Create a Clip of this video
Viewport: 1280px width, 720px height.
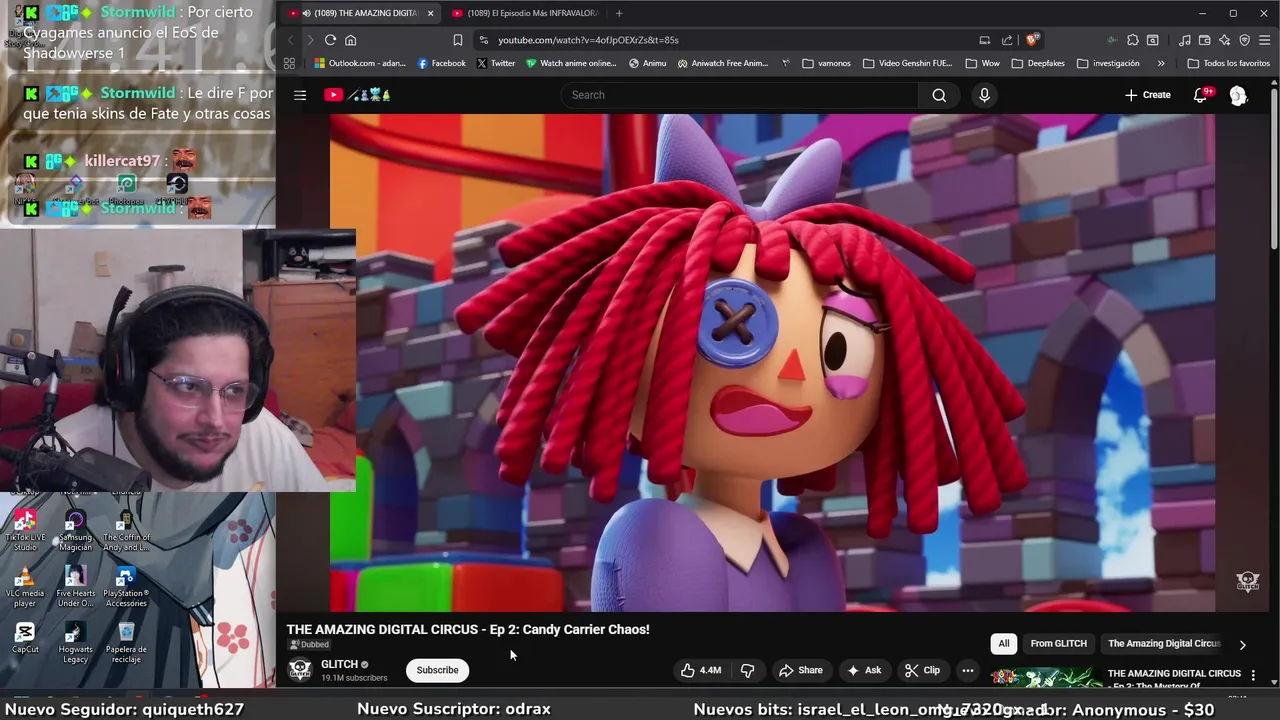922,670
